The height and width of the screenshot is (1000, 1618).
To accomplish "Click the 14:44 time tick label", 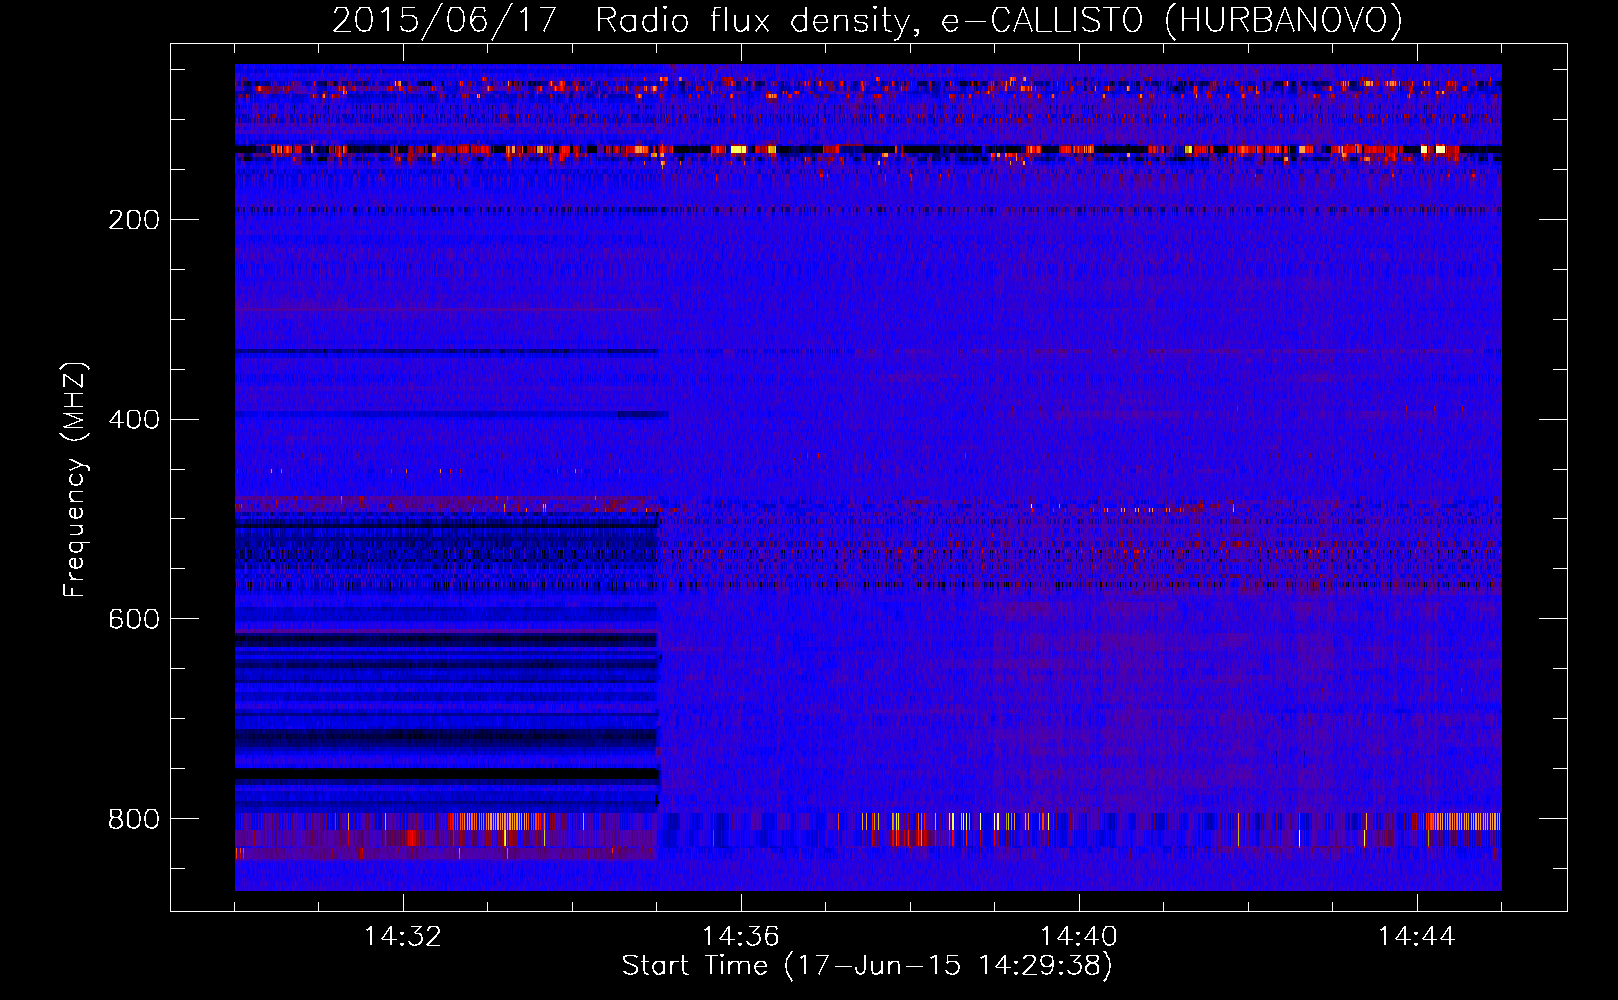I will [x=1417, y=937].
